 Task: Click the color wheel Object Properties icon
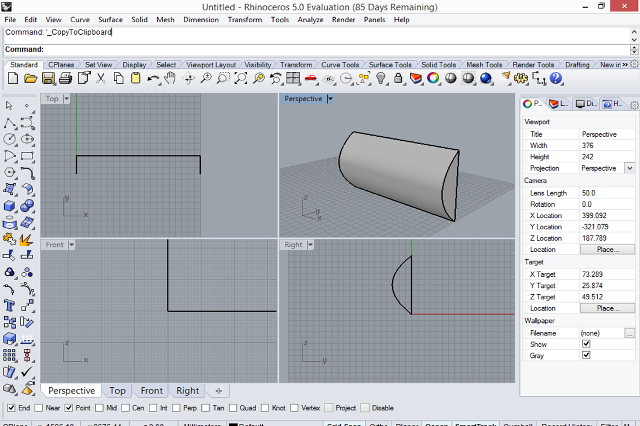point(433,78)
